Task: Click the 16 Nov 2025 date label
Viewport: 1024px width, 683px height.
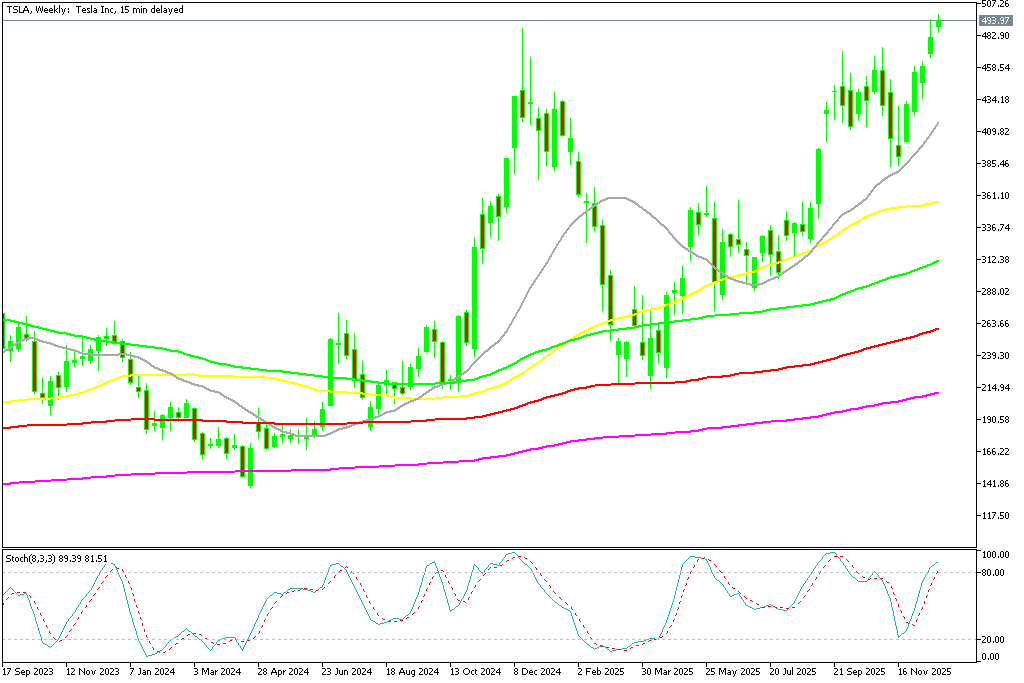Action: coord(924,671)
